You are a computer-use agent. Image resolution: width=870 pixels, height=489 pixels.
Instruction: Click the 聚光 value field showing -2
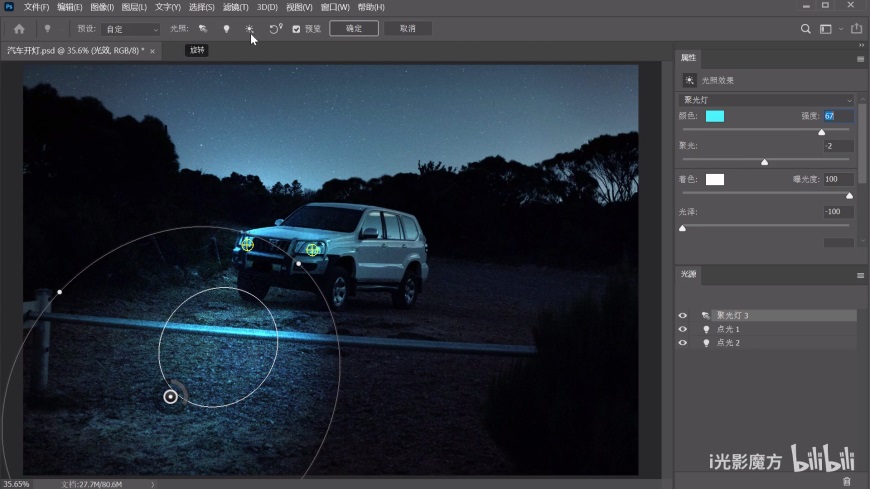(x=838, y=146)
